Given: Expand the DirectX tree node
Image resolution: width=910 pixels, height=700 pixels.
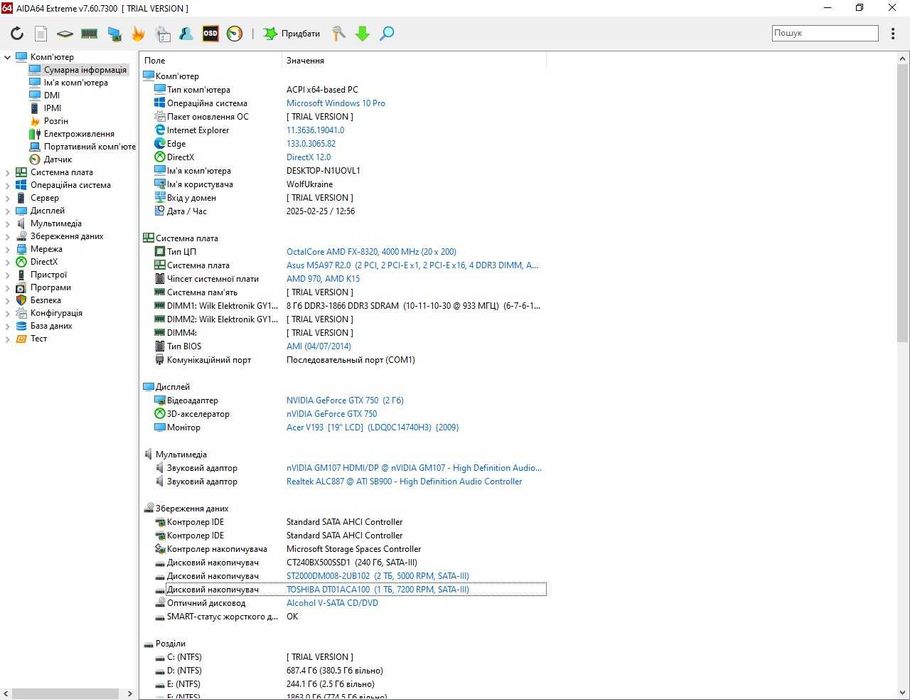Looking at the screenshot, I should coord(8,262).
